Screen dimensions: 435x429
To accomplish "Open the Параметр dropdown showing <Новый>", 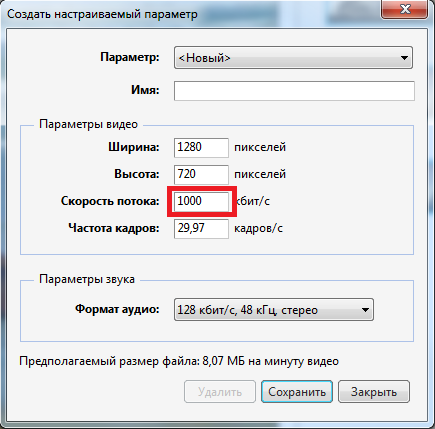I will [x=293, y=58].
